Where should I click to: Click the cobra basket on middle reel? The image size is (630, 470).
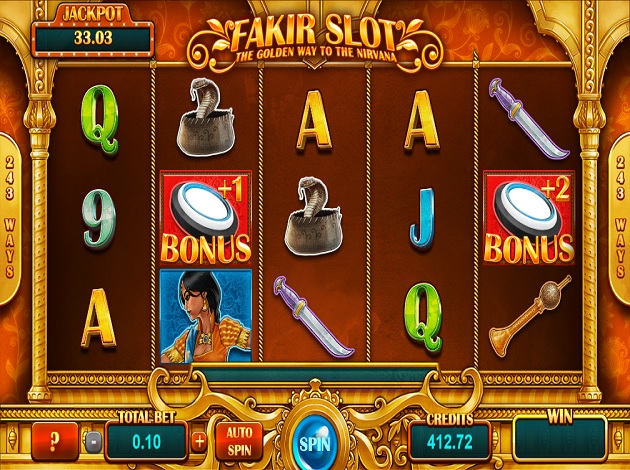(314, 216)
